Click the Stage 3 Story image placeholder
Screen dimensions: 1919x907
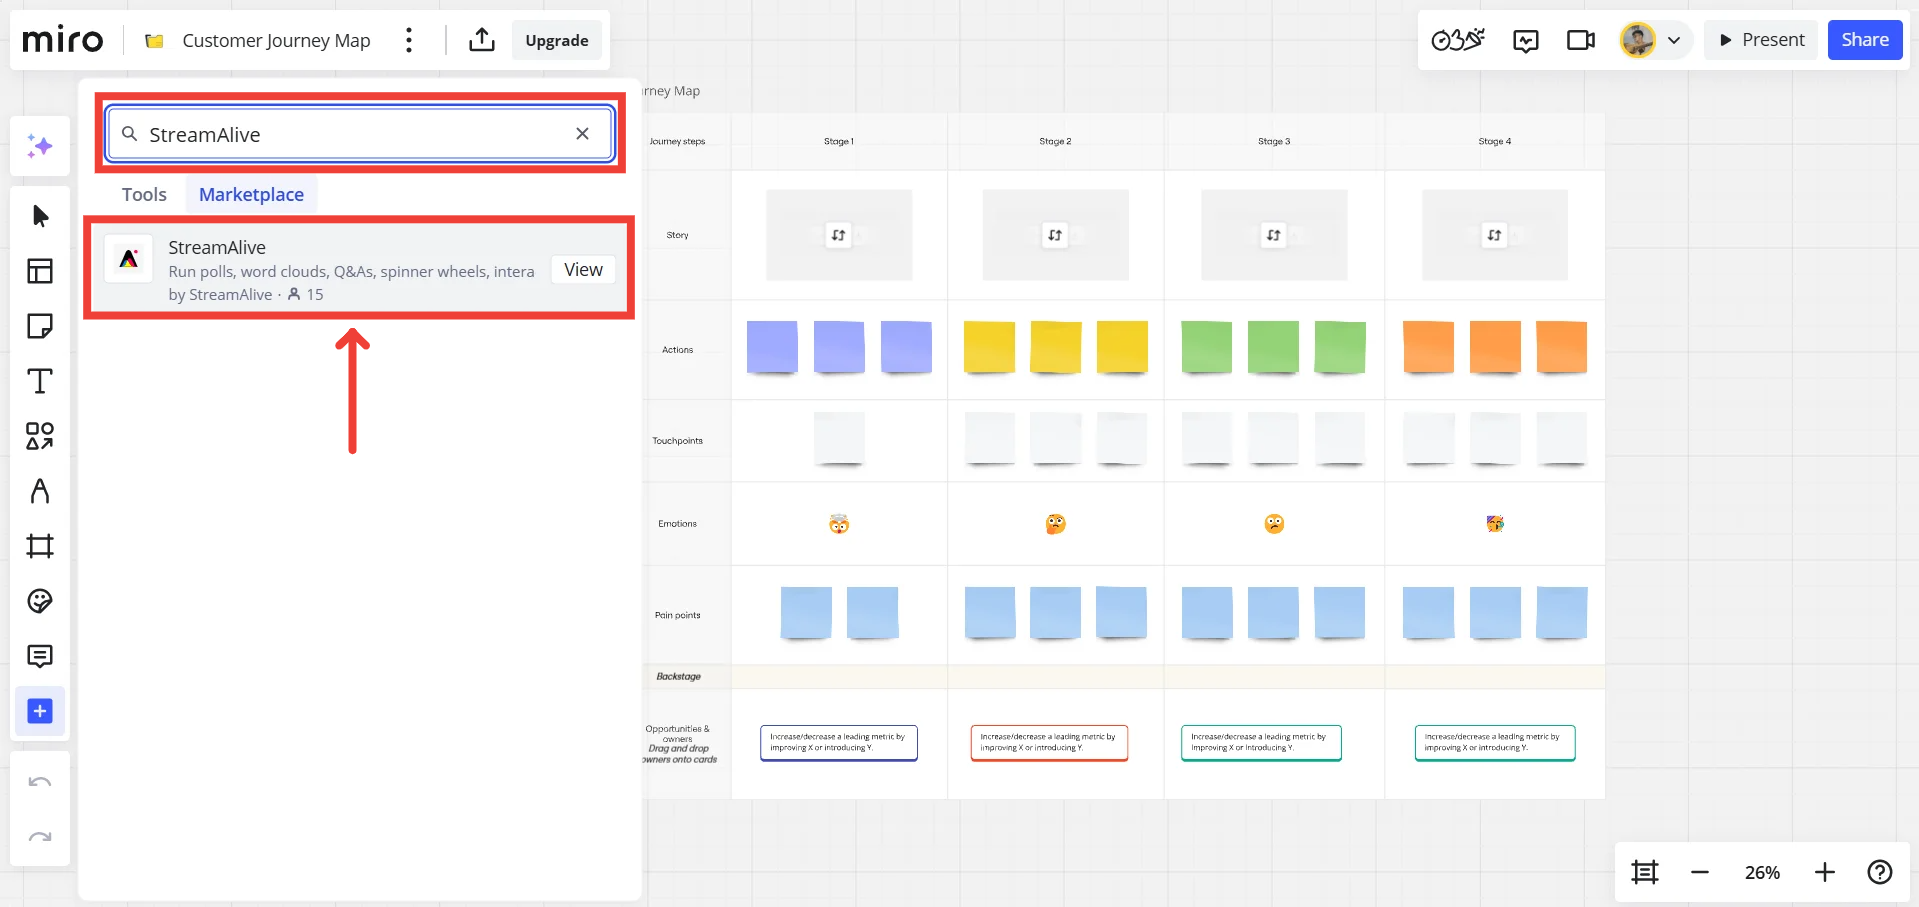click(x=1274, y=235)
